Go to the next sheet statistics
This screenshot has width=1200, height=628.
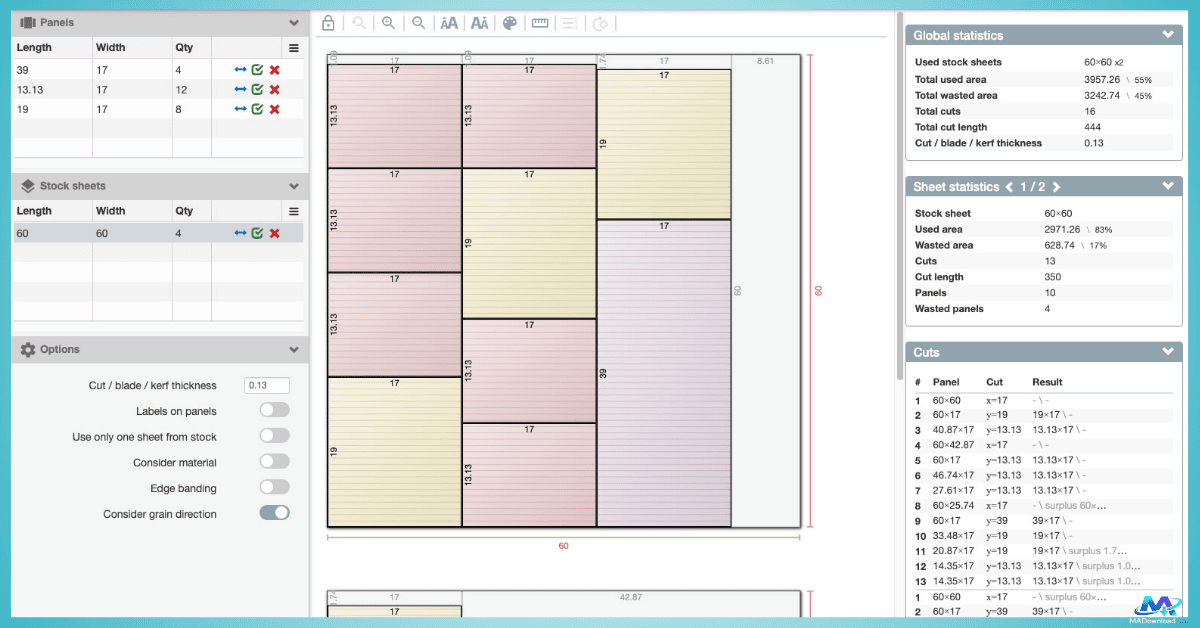click(x=1056, y=187)
